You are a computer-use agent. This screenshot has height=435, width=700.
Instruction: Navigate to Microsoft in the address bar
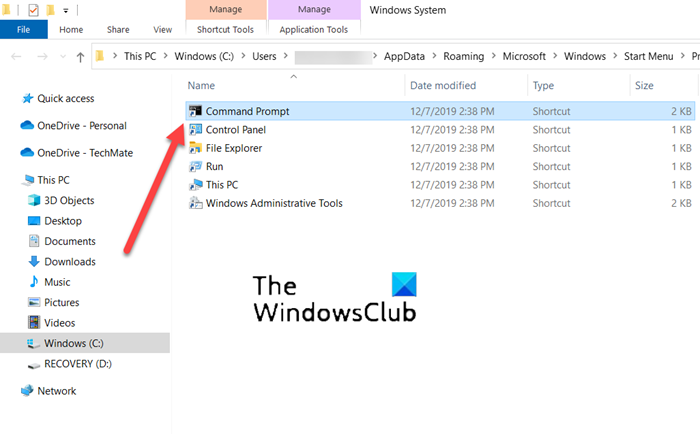point(524,56)
